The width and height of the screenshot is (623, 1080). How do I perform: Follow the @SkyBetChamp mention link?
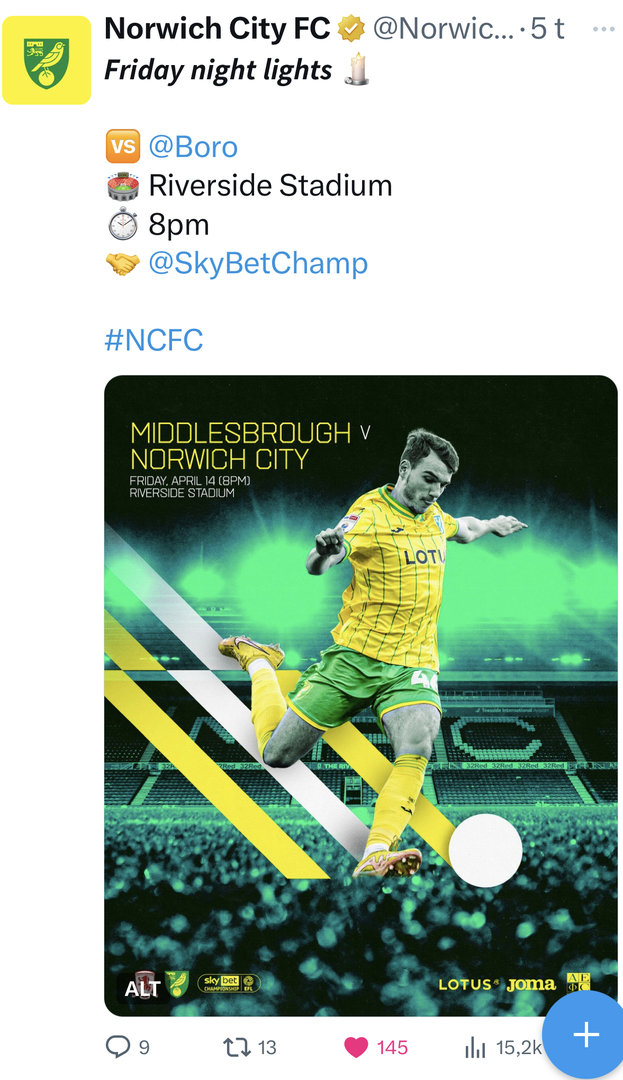coord(258,263)
